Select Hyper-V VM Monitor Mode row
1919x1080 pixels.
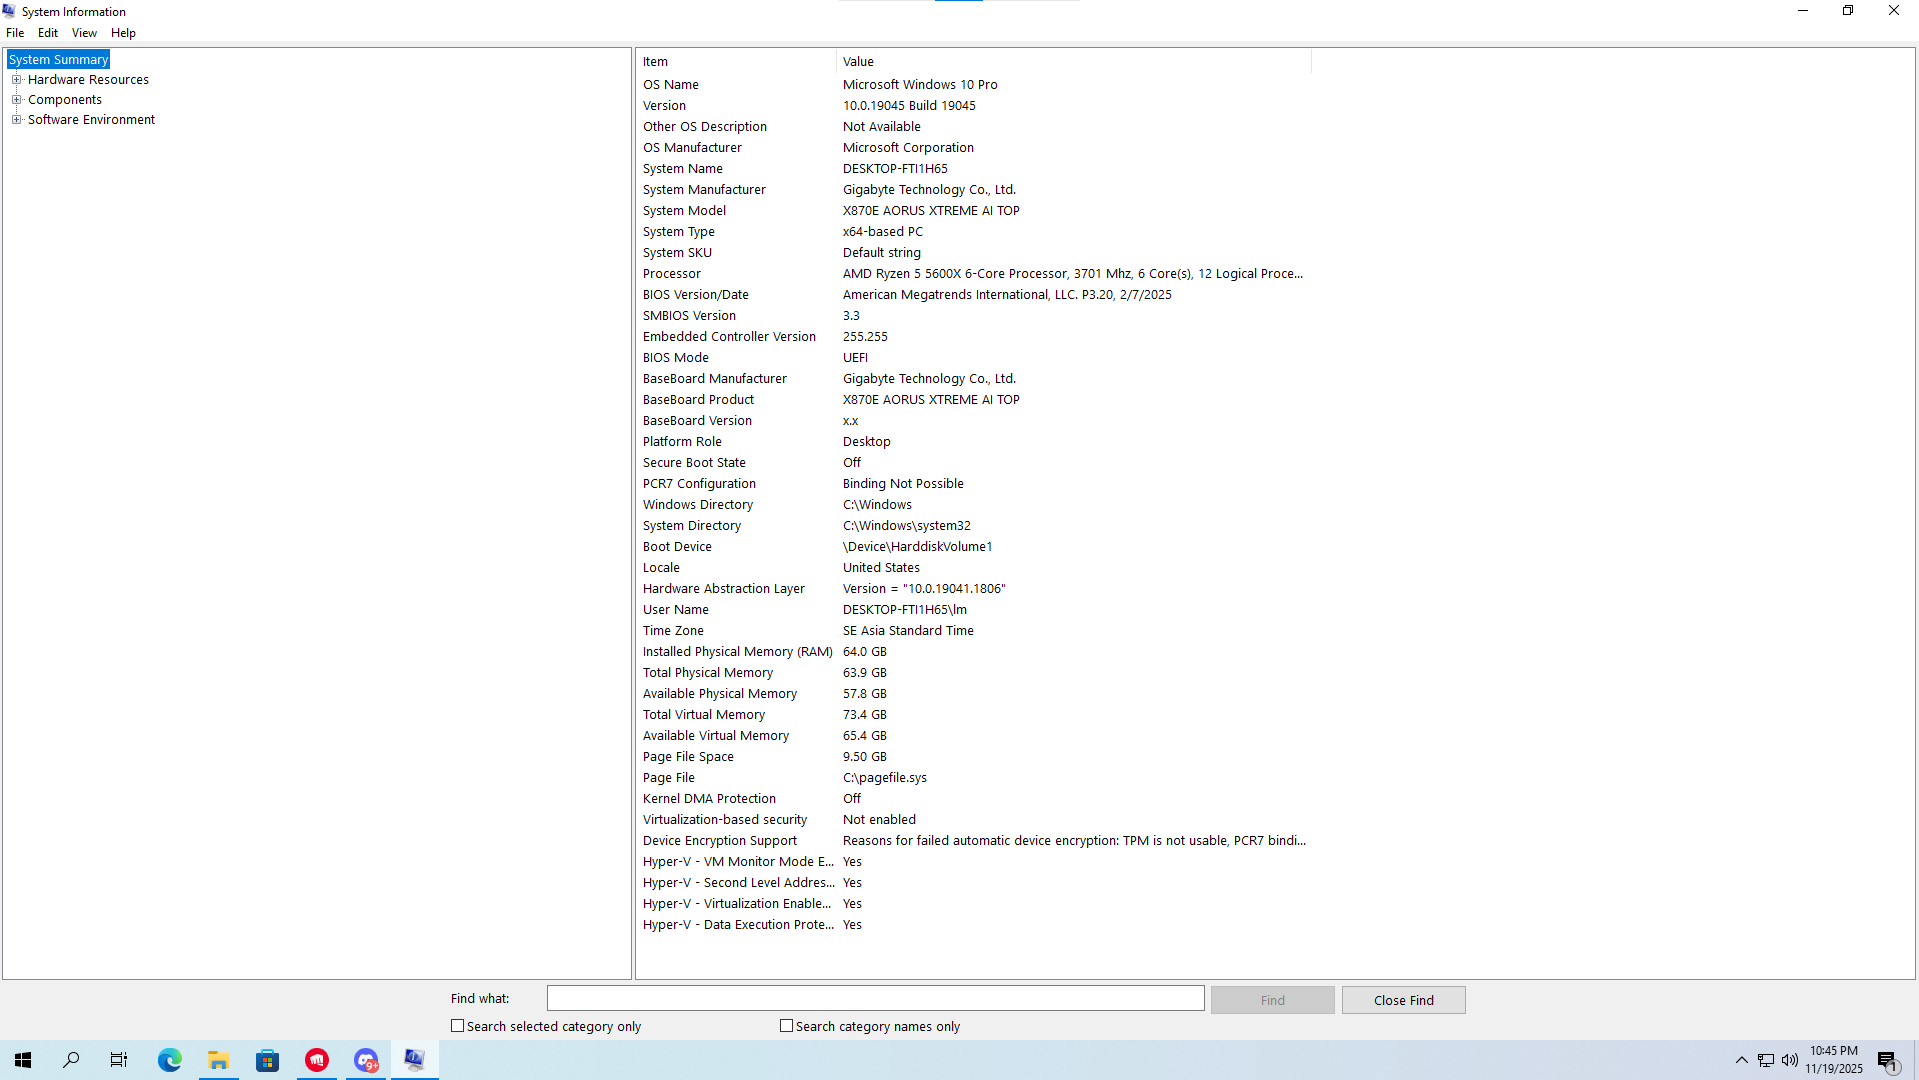coord(974,862)
